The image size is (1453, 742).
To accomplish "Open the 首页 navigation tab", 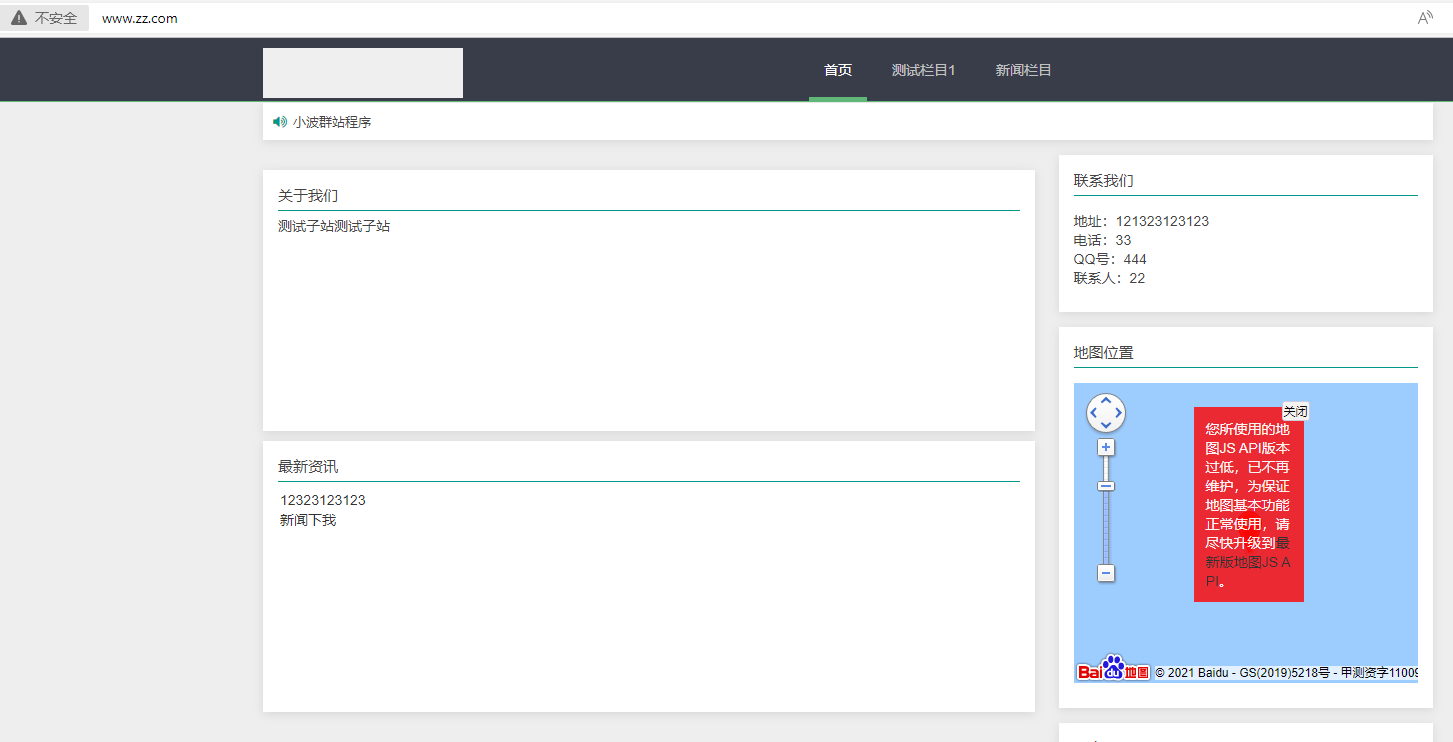I will (x=838, y=70).
